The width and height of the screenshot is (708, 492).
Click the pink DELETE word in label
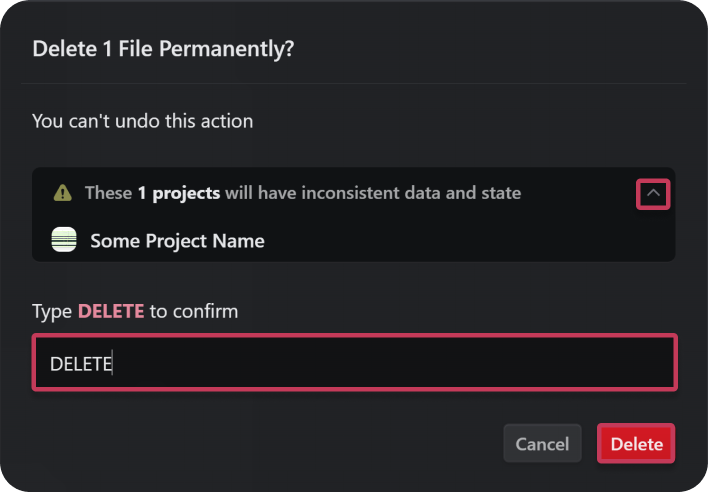click(x=111, y=311)
